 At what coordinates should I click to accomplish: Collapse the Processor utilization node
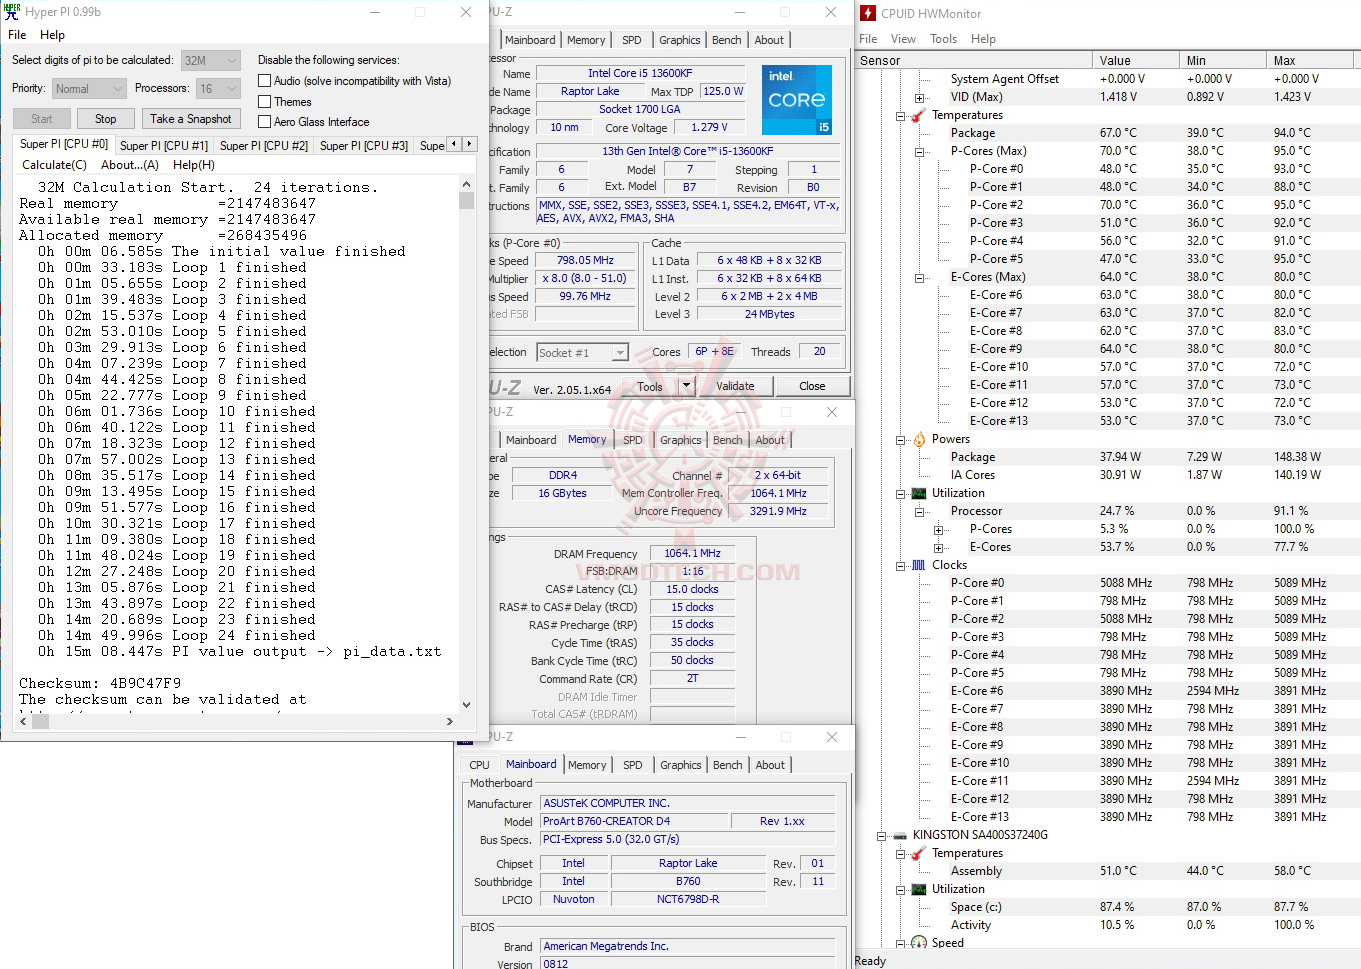[x=919, y=512]
